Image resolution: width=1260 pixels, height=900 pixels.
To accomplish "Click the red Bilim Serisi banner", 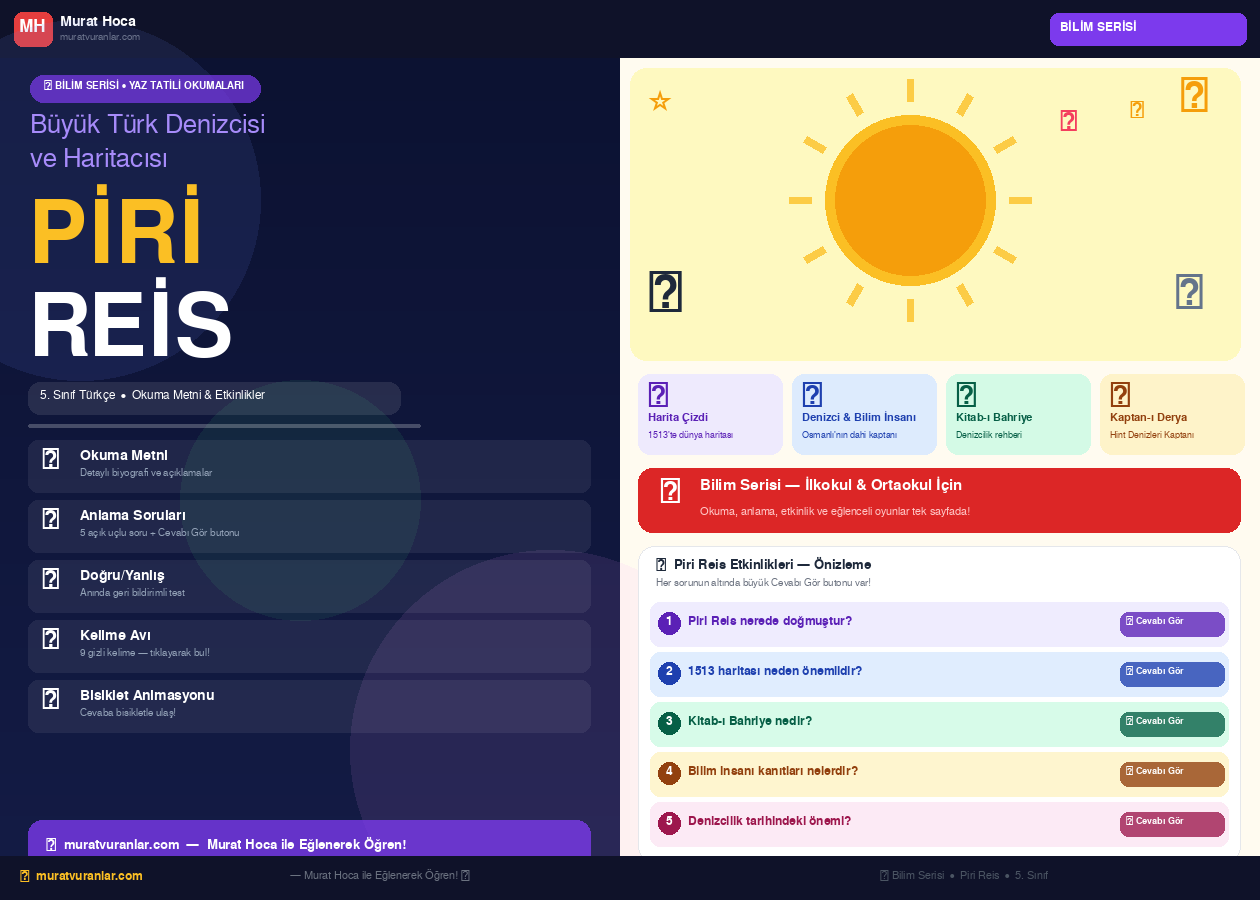I will [939, 500].
